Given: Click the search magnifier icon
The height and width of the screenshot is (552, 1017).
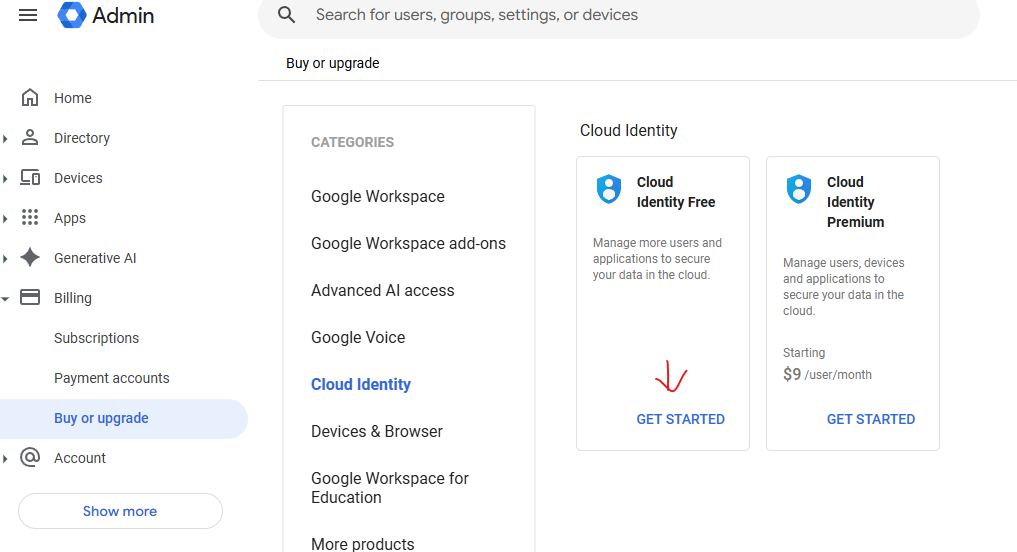Looking at the screenshot, I should (x=287, y=15).
